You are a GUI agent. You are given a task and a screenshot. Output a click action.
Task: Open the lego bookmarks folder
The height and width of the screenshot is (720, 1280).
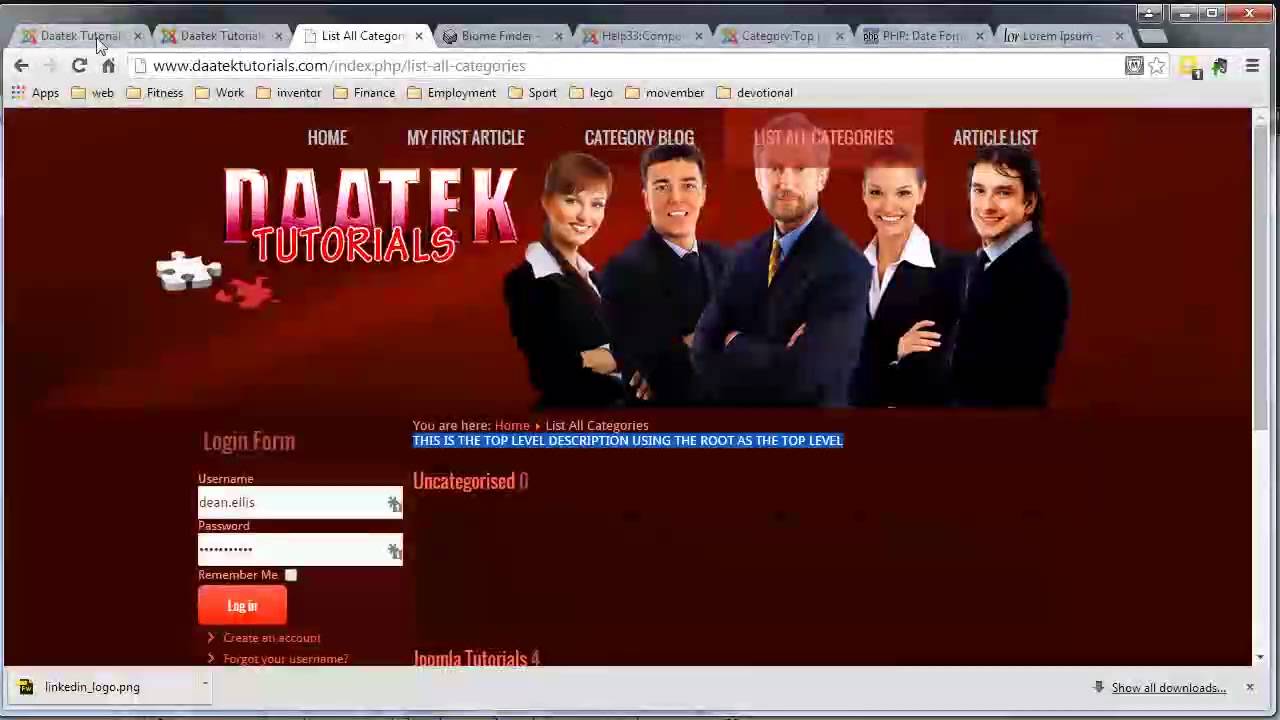coord(591,93)
